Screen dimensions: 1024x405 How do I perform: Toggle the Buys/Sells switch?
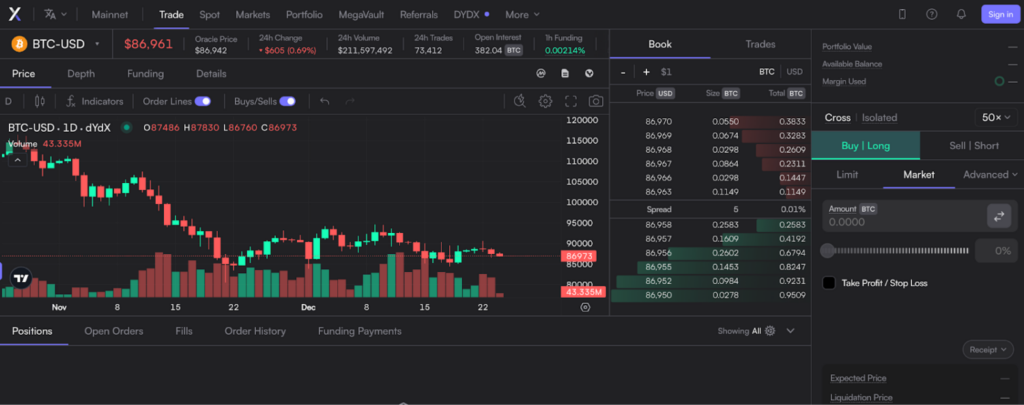pyautogui.click(x=287, y=101)
